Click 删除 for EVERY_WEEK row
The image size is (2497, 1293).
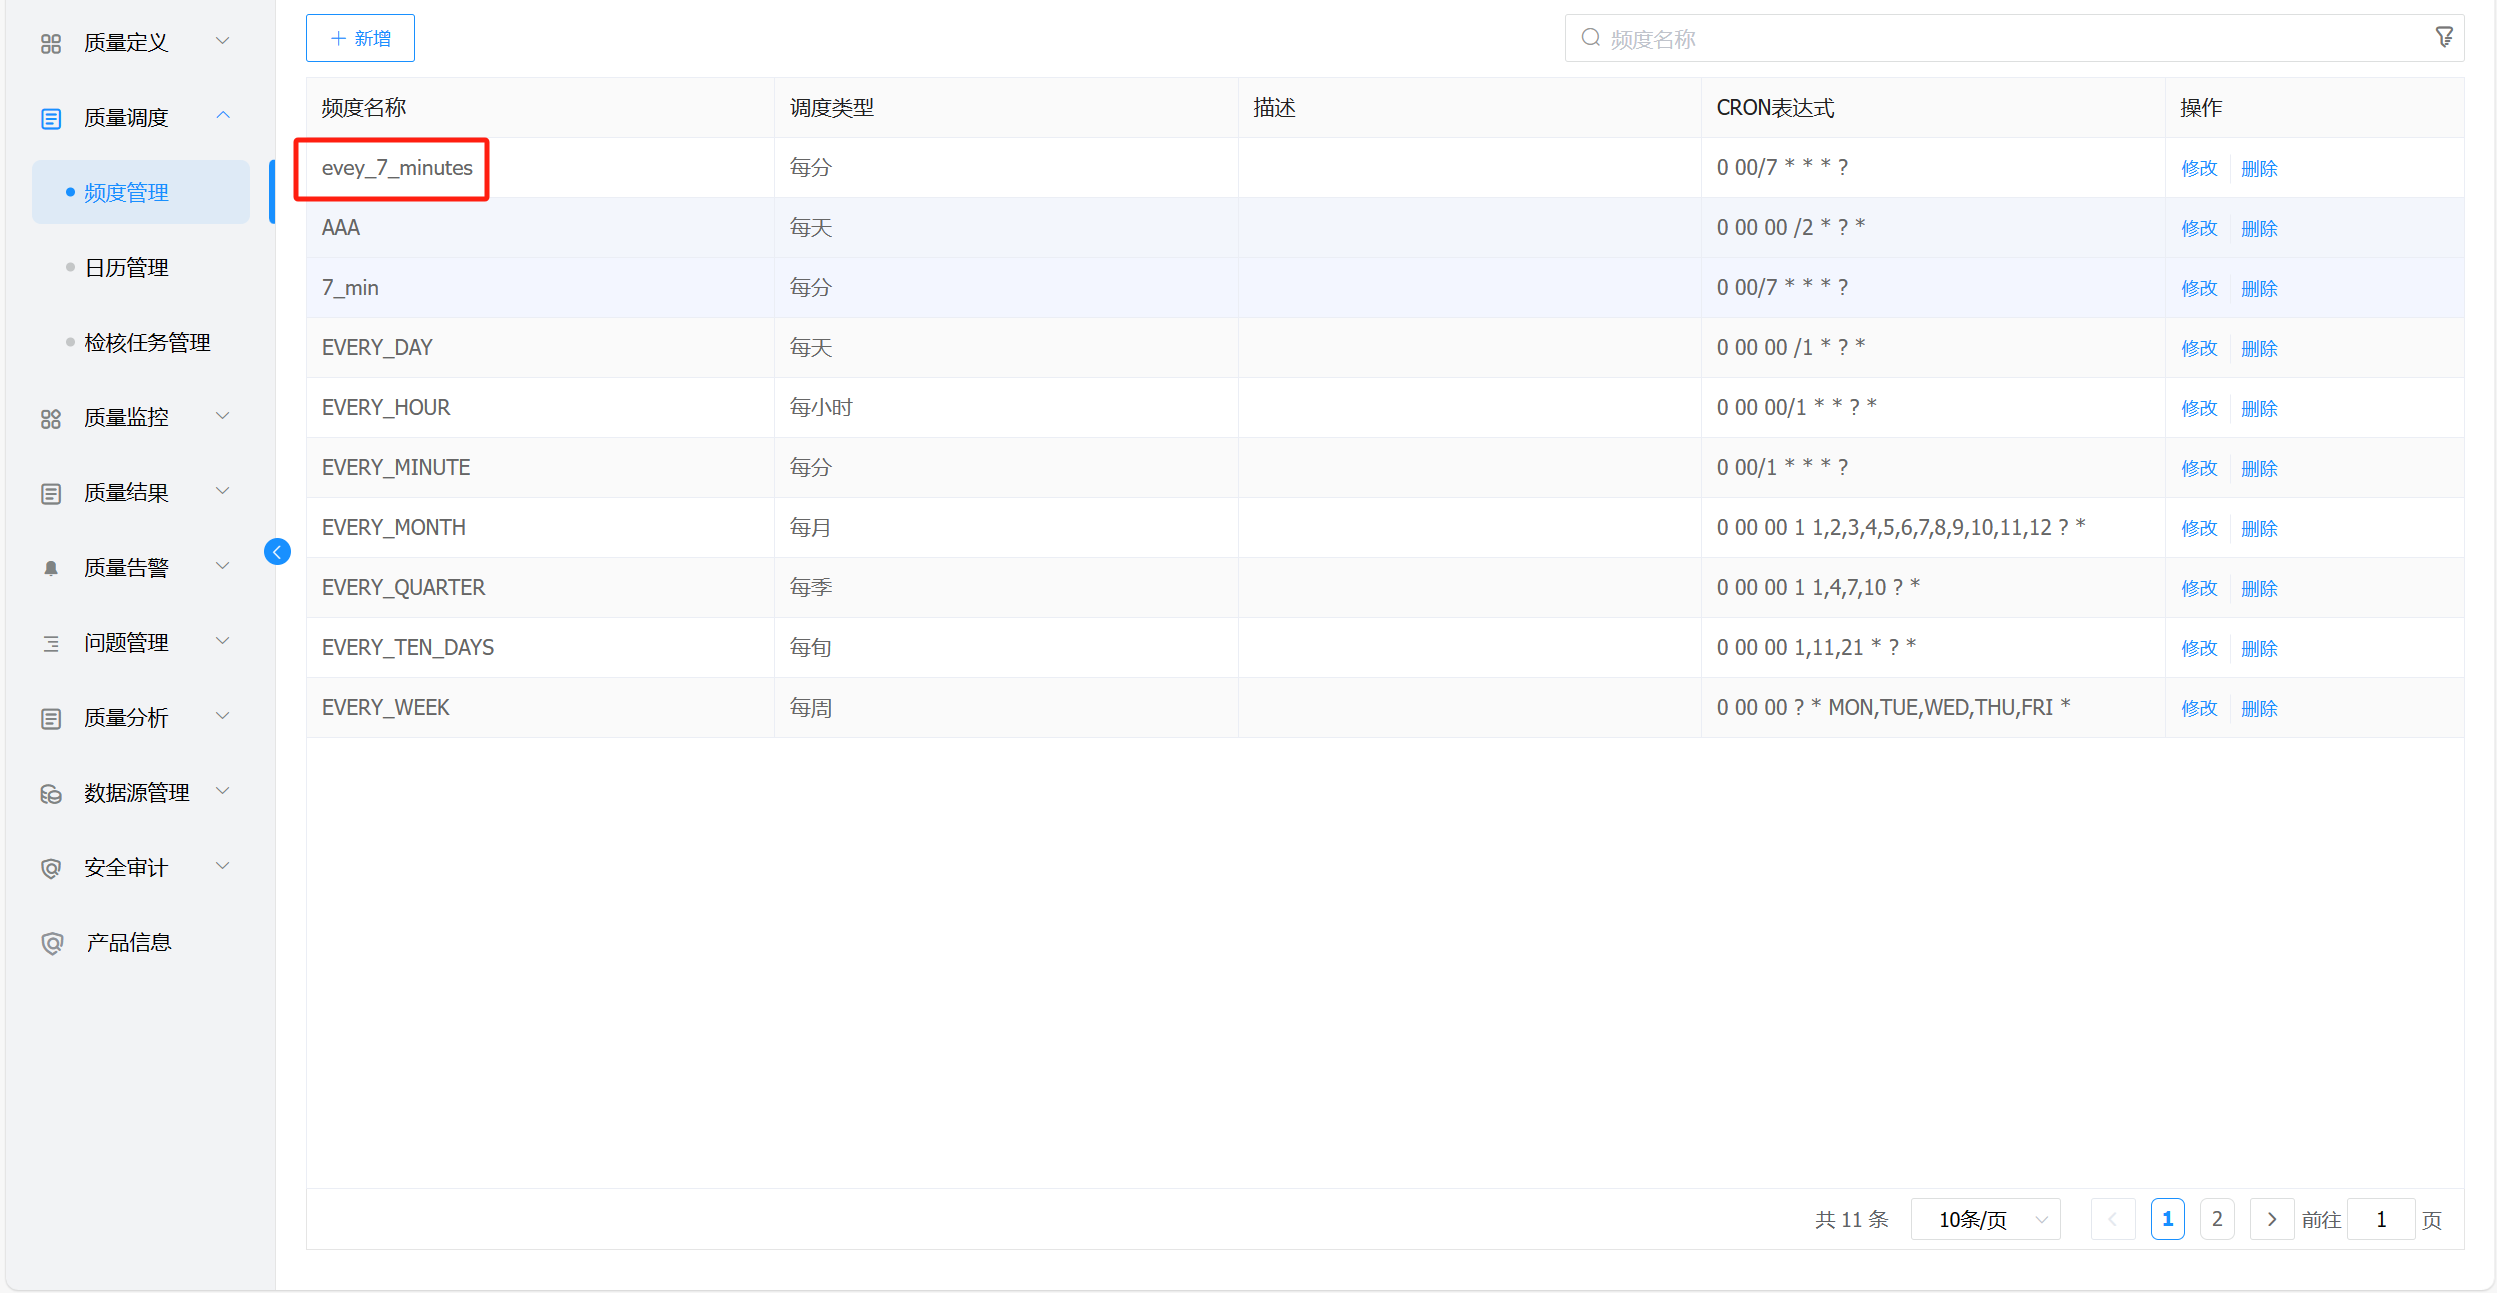pyautogui.click(x=2258, y=708)
